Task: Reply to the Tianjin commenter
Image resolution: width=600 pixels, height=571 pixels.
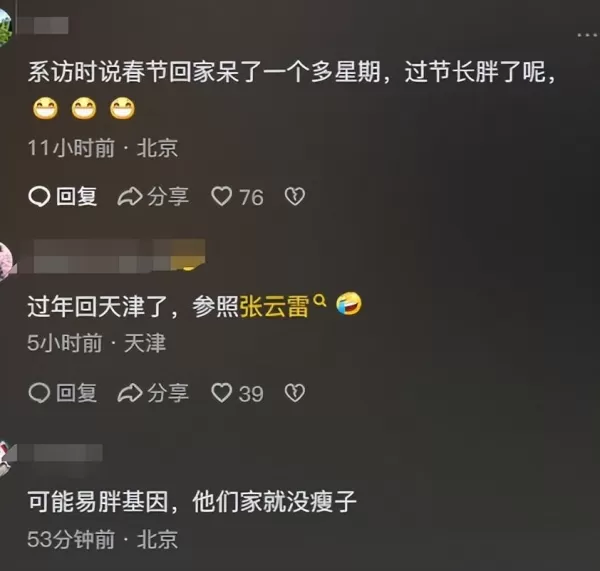Action: pos(62,393)
